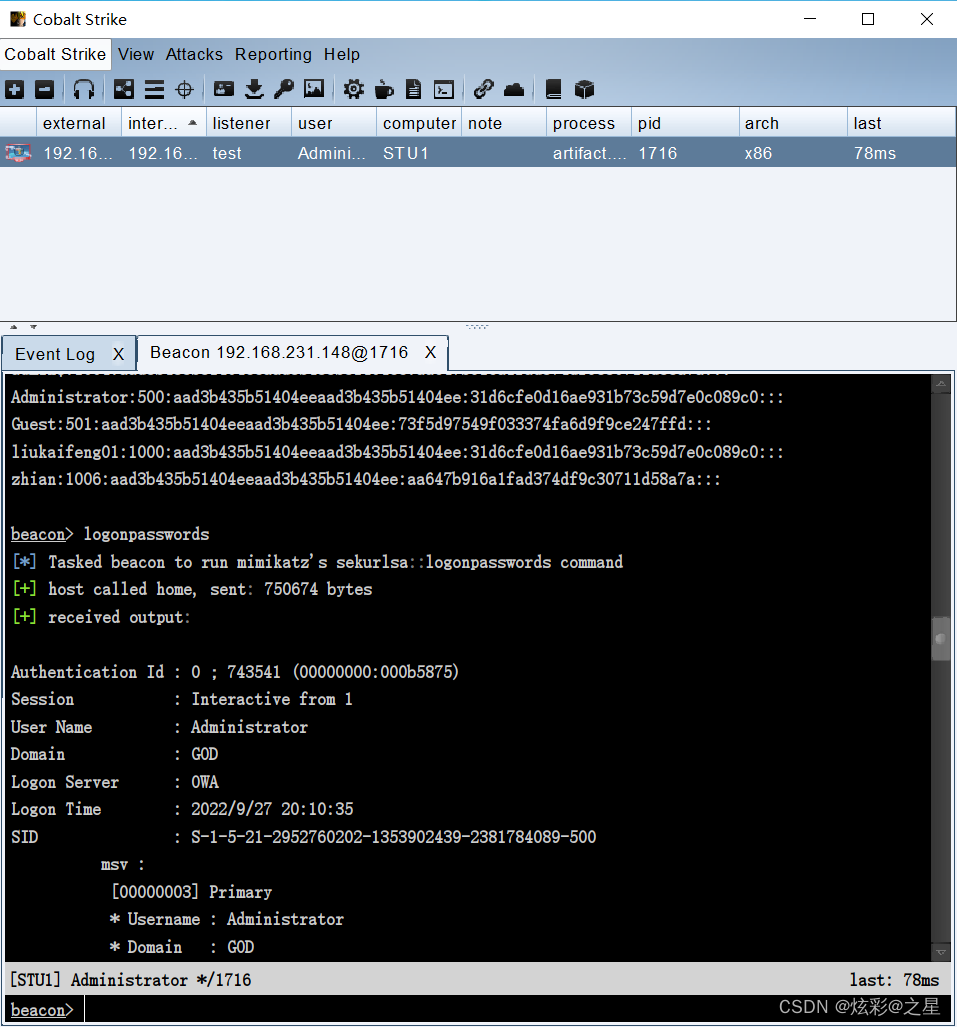The height and width of the screenshot is (1027, 957).
Task: Open Credentials via ID card icon
Action: coord(224,89)
